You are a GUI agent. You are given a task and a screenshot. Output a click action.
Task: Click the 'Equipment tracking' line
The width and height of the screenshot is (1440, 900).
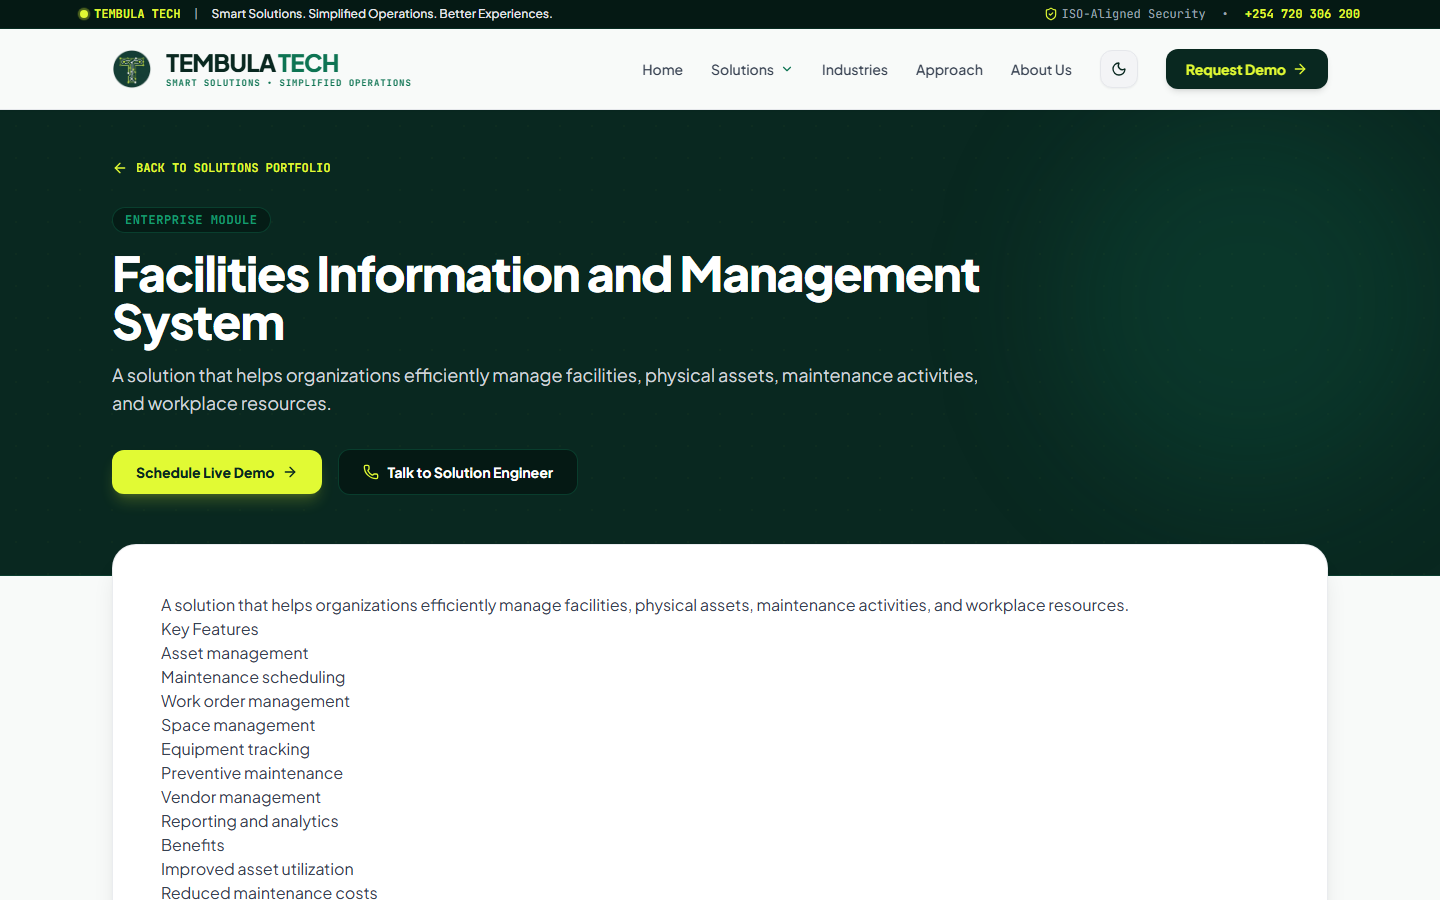(235, 749)
